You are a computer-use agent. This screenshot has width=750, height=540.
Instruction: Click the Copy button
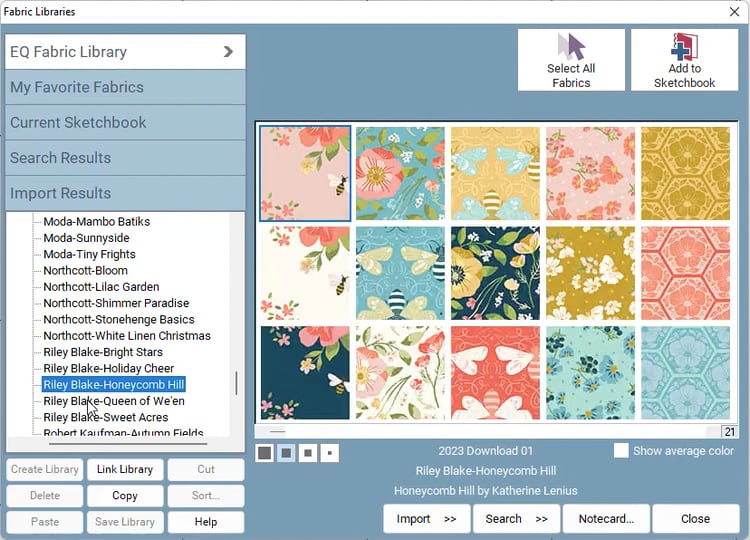pyautogui.click(x=125, y=496)
